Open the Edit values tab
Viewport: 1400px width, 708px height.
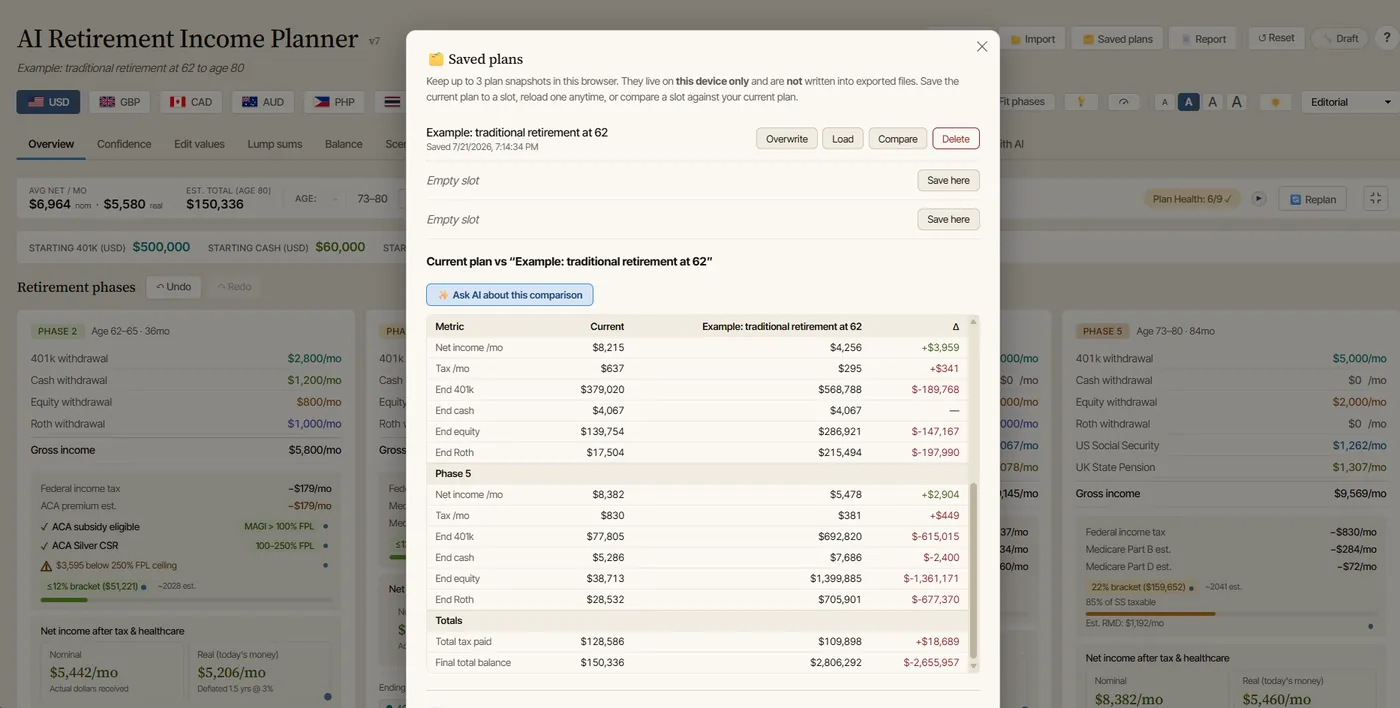(x=199, y=144)
